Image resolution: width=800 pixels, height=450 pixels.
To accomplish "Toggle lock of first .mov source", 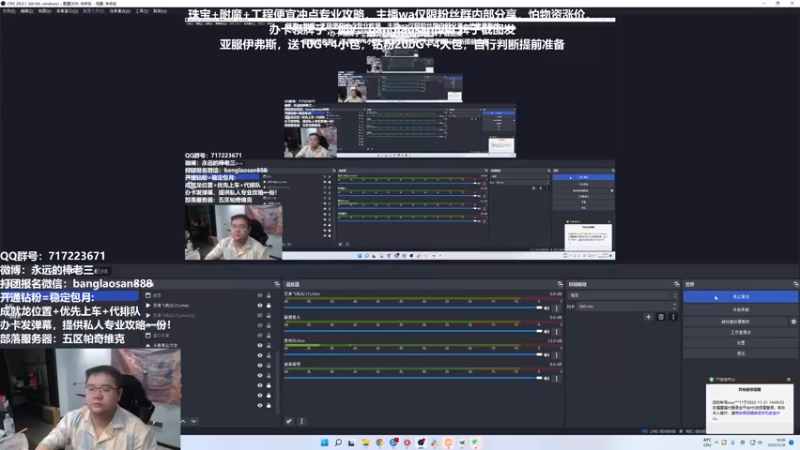I will (x=269, y=305).
